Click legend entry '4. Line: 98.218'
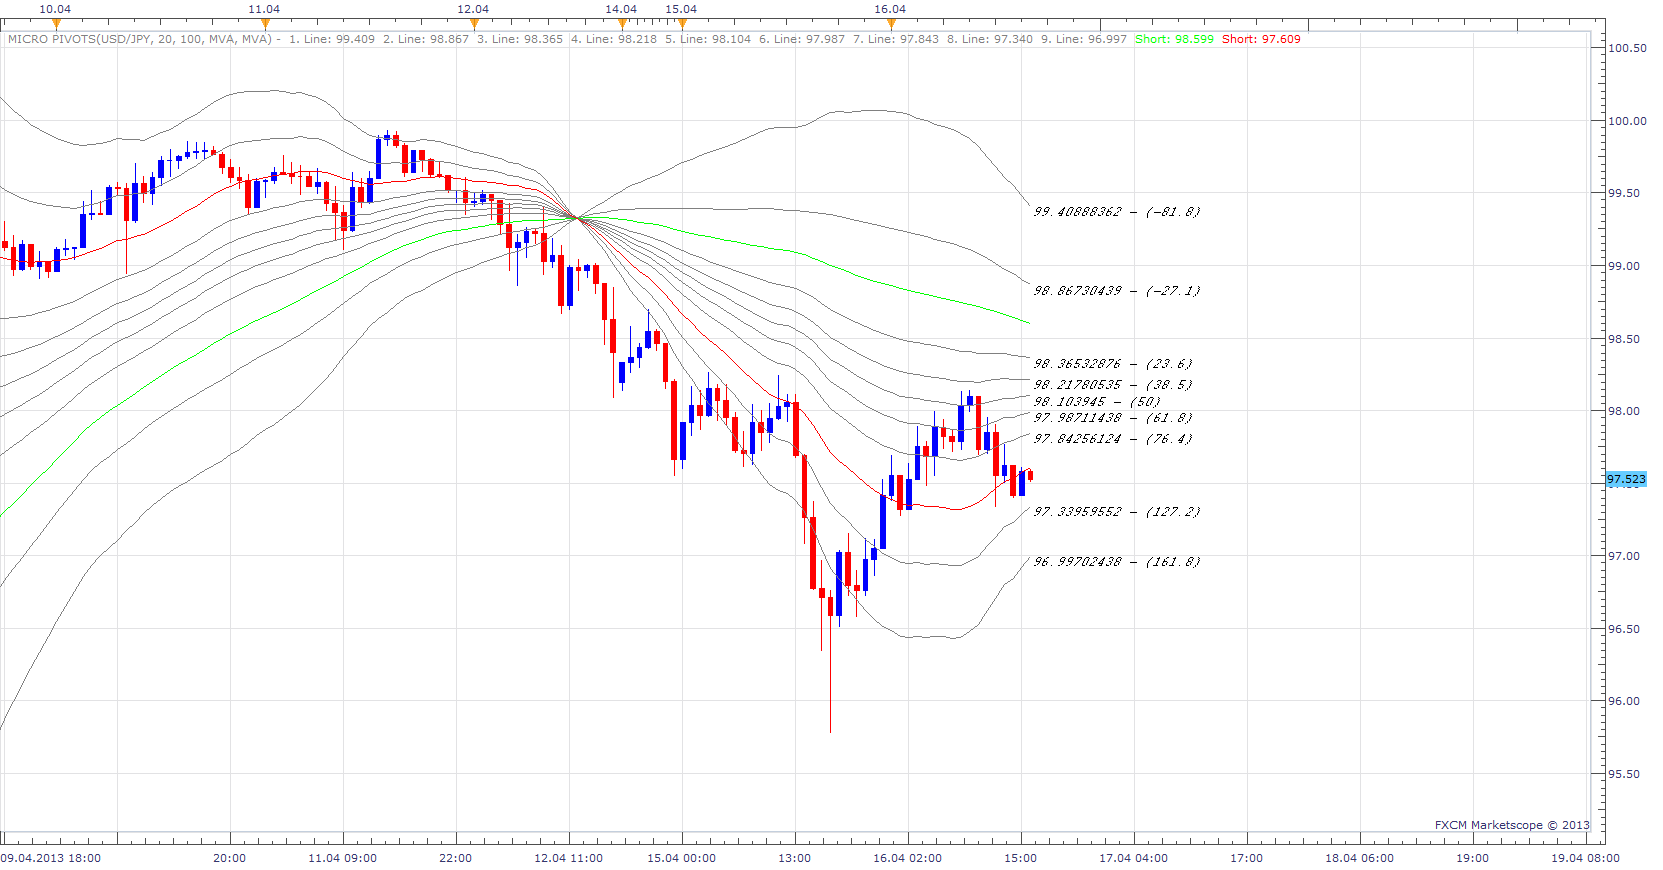The height and width of the screenshot is (870, 1663). [614, 39]
